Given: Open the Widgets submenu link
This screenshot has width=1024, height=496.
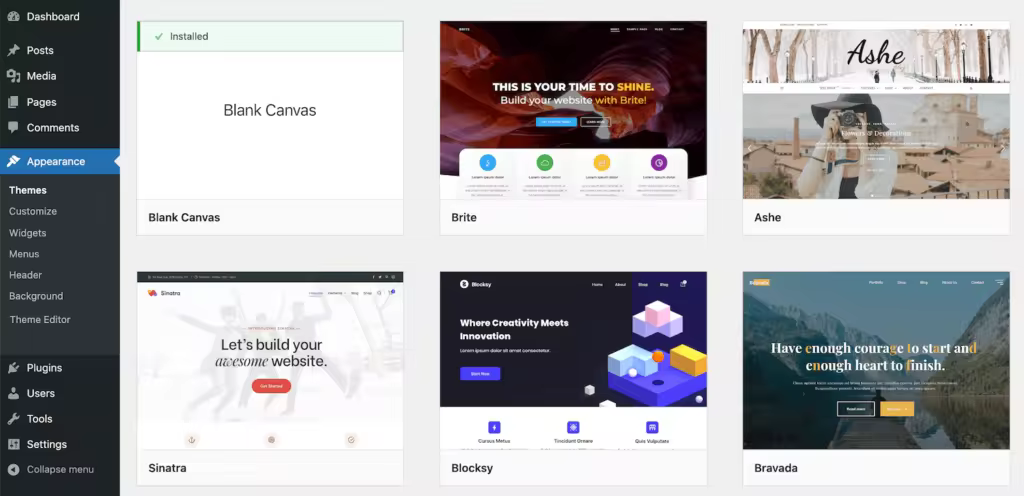Looking at the screenshot, I should [x=27, y=232].
